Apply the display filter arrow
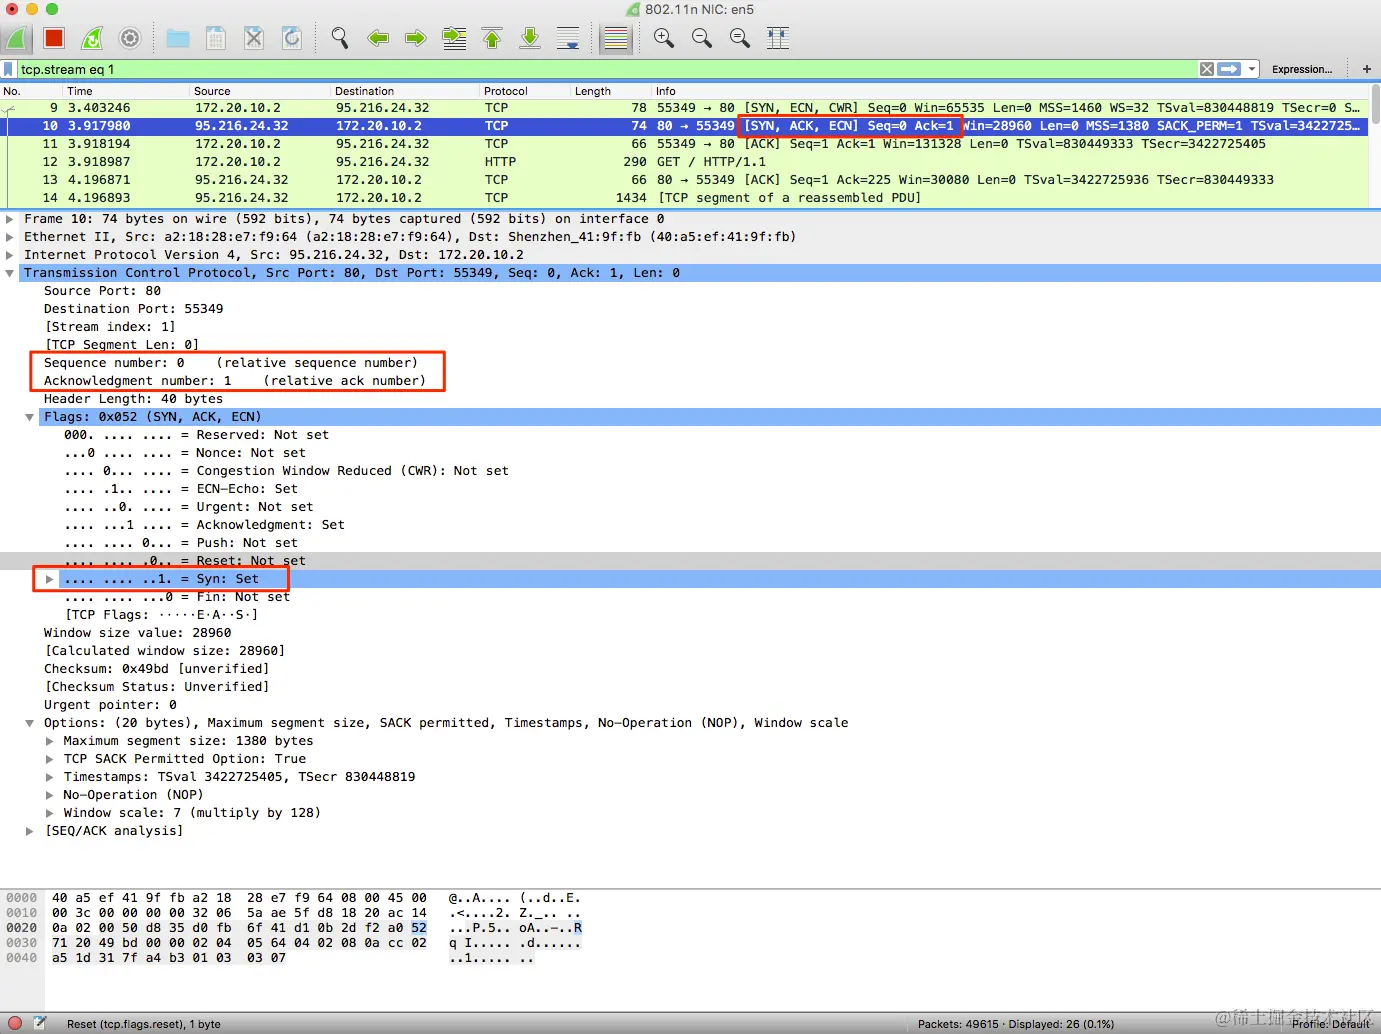This screenshot has width=1381, height=1034. [1230, 69]
